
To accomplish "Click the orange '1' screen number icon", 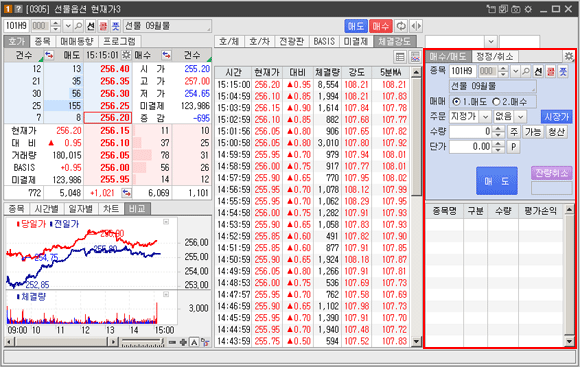I will pyautogui.click(x=8, y=9).
